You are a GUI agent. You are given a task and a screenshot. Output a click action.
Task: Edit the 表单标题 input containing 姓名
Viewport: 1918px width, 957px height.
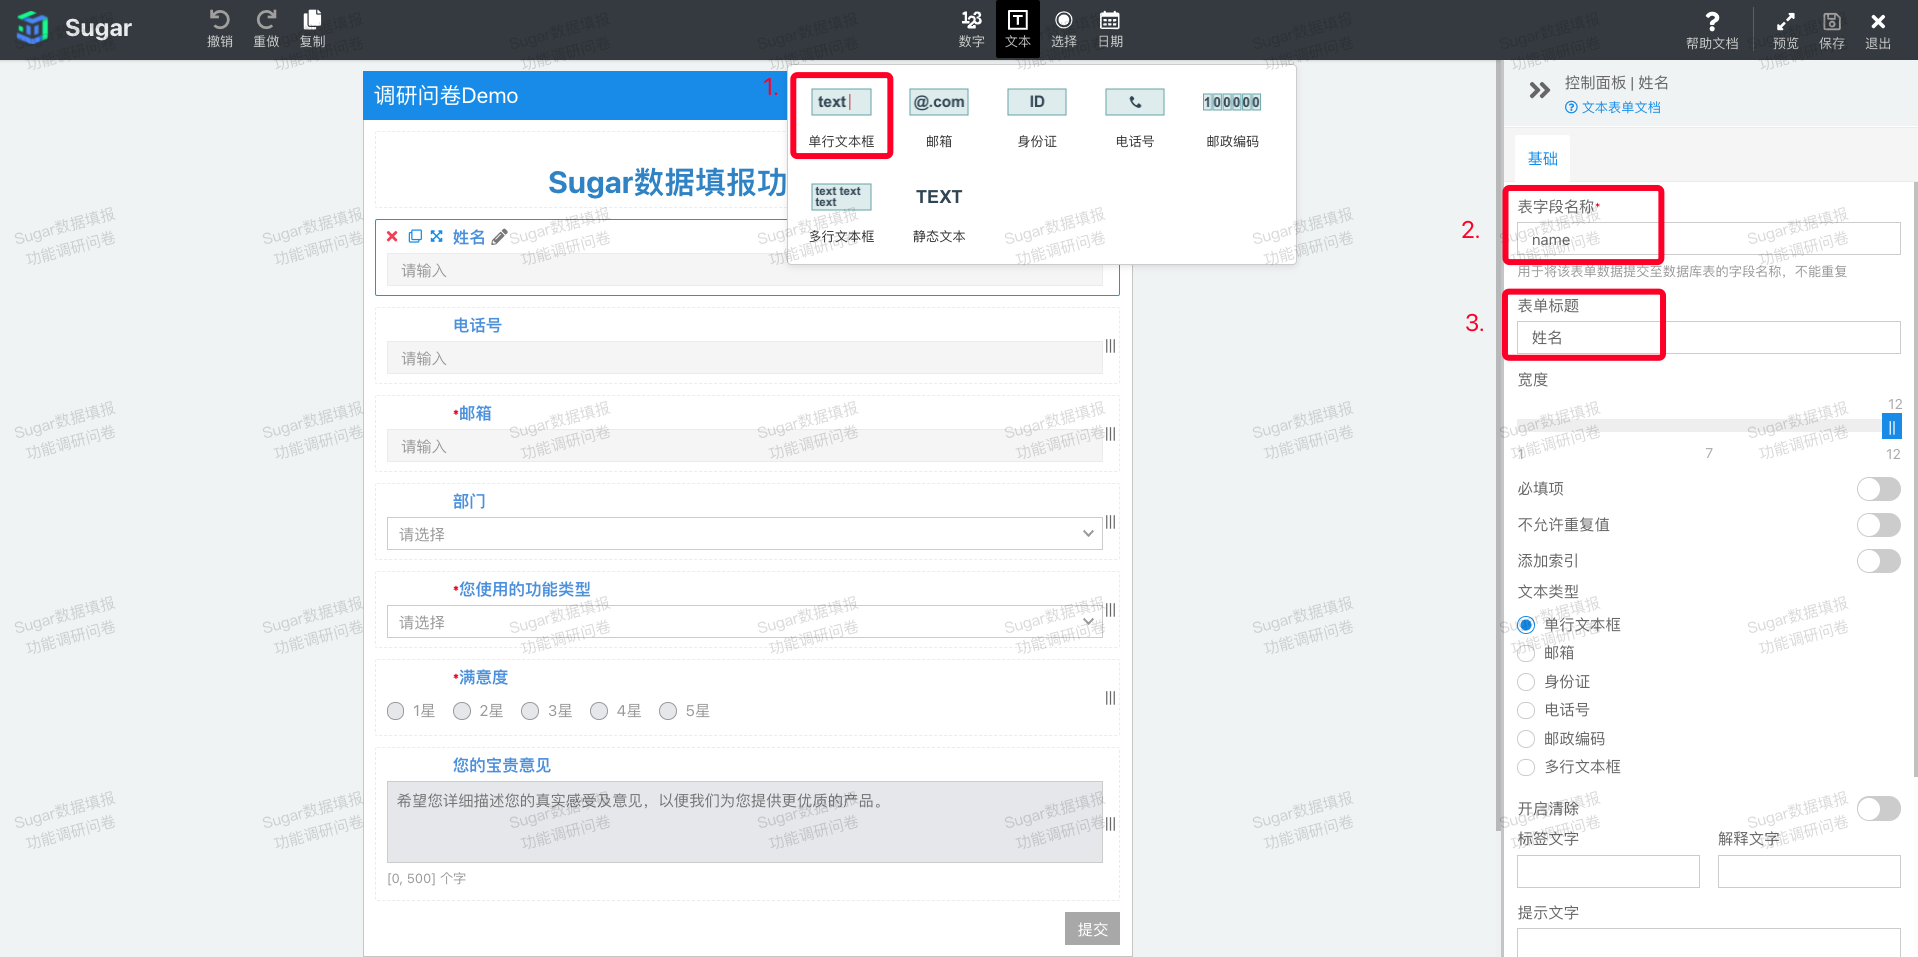click(x=1708, y=337)
